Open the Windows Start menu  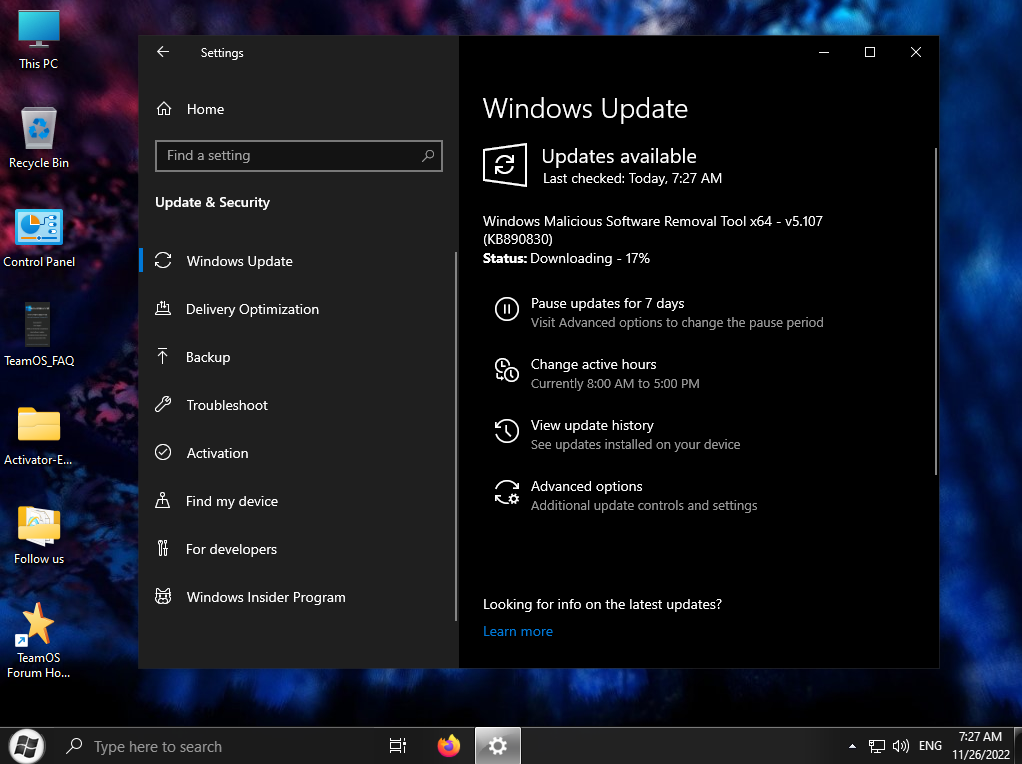point(27,746)
